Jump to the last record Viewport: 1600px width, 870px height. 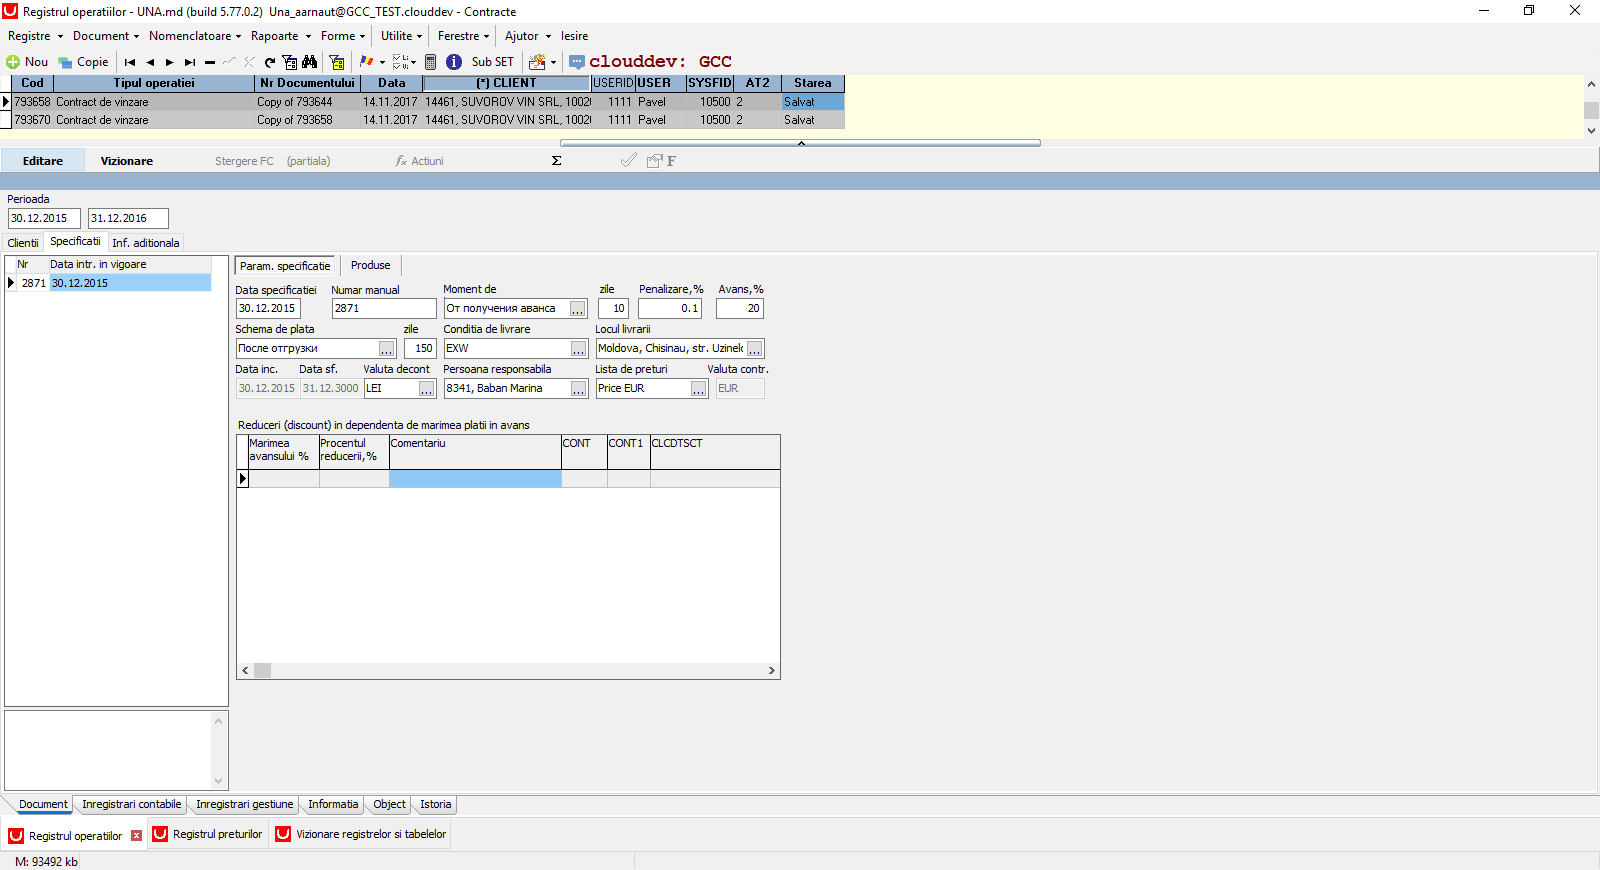pos(190,62)
